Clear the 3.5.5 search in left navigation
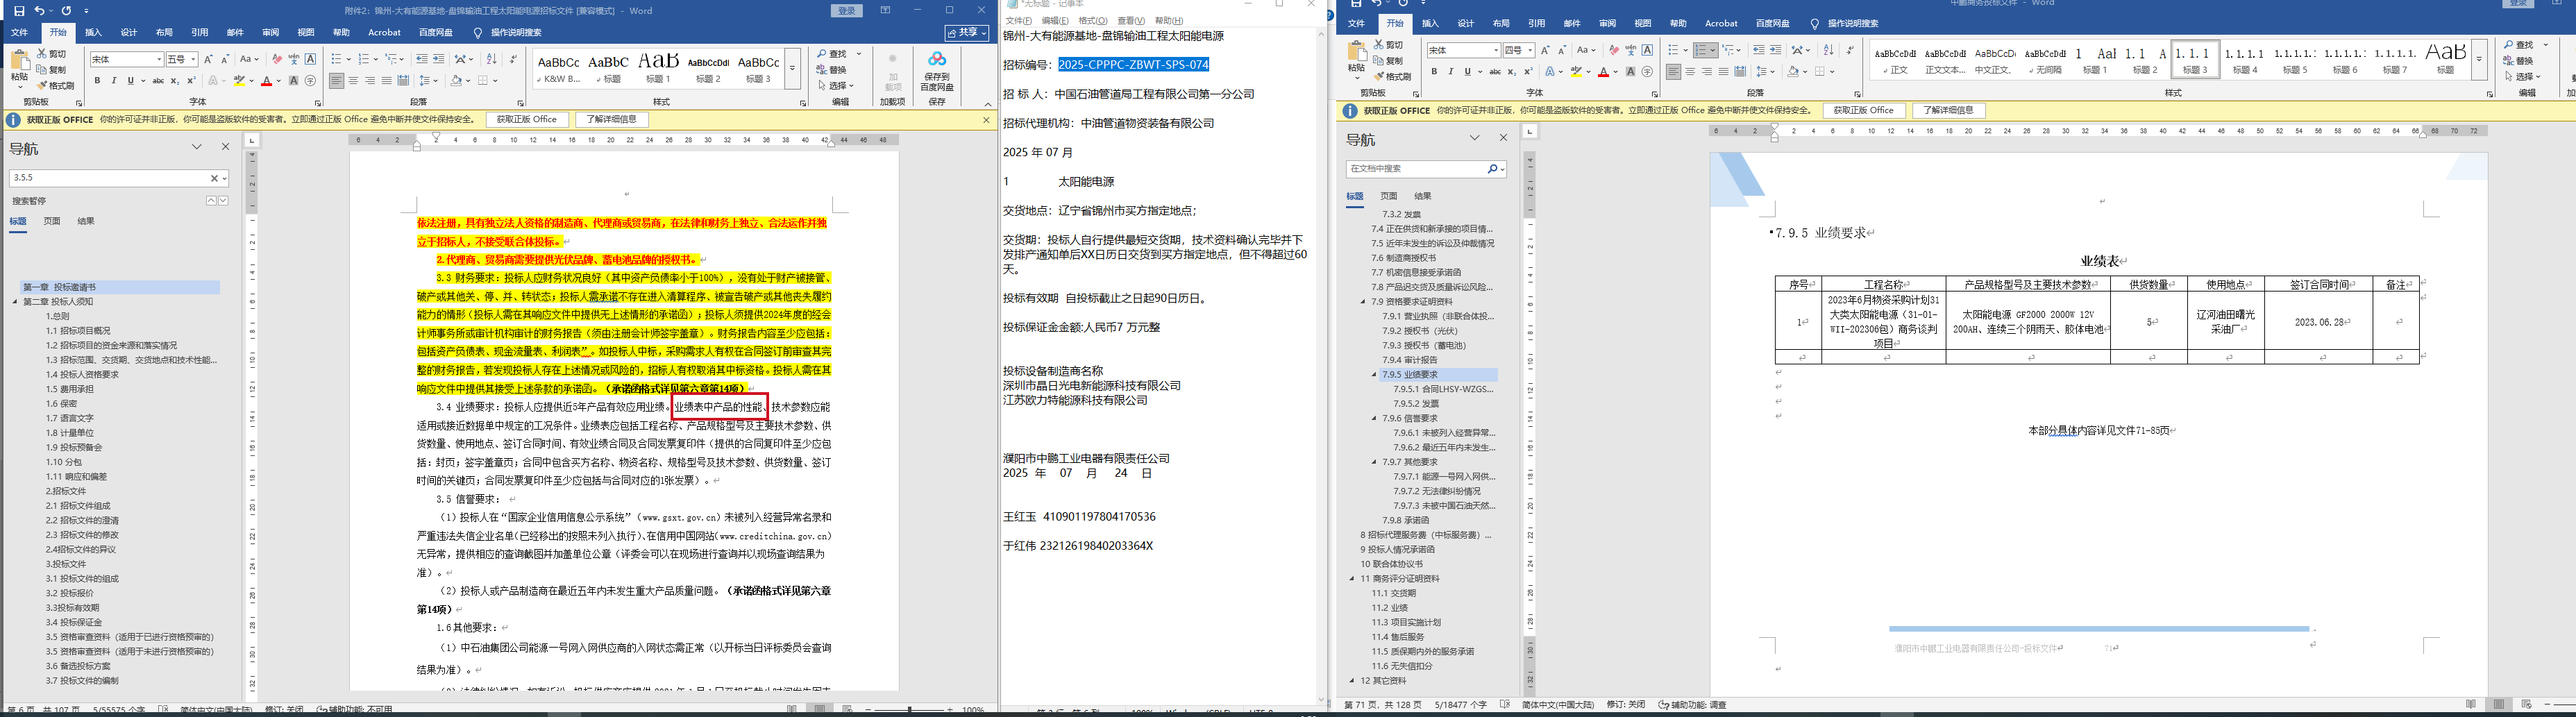2576x717 pixels. pos(214,178)
